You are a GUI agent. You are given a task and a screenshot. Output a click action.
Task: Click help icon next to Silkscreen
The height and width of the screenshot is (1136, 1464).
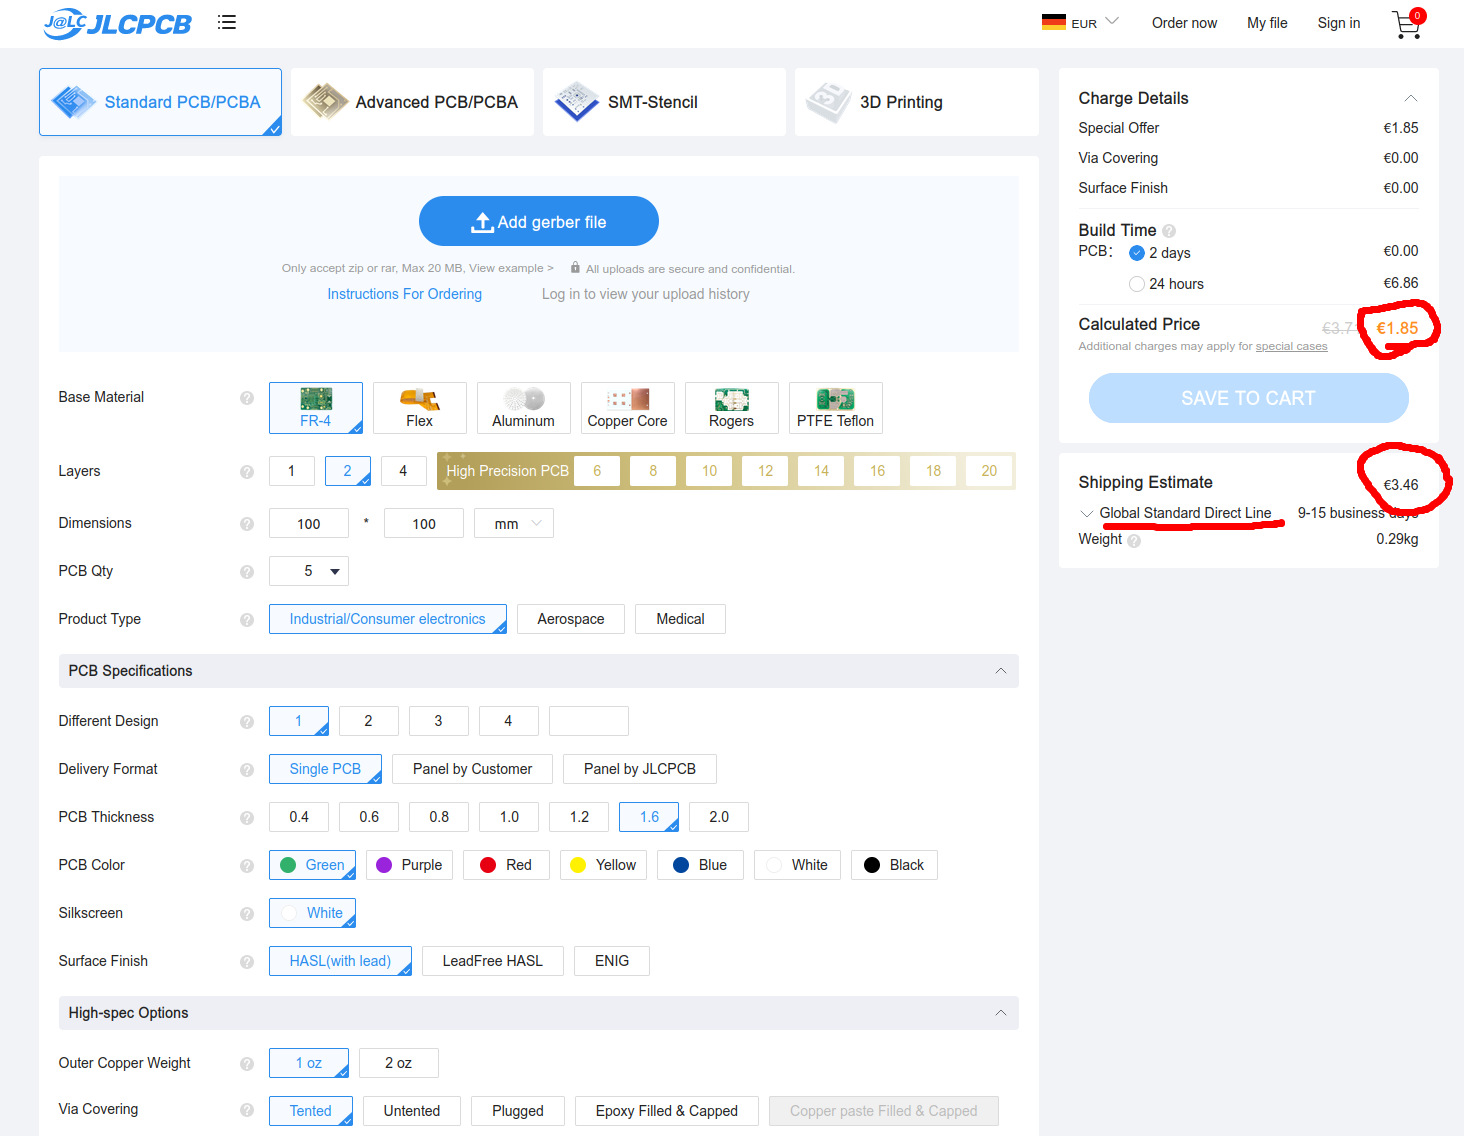point(247,914)
